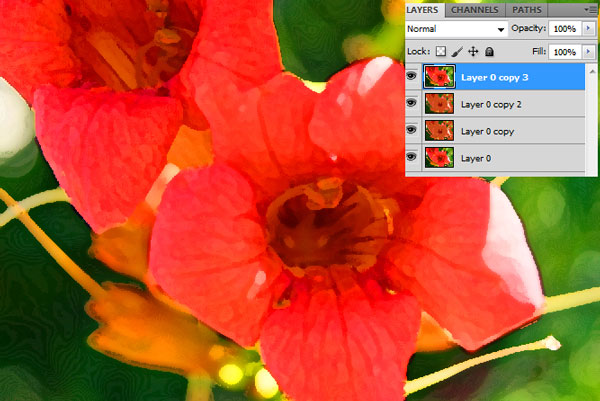
Task: Open the Normal blend mode dropdown
Action: point(456,29)
